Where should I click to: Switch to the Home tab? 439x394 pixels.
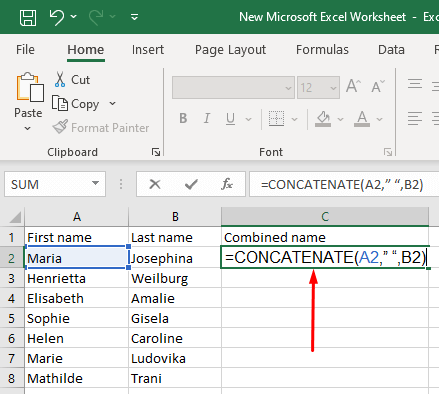pos(86,50)
